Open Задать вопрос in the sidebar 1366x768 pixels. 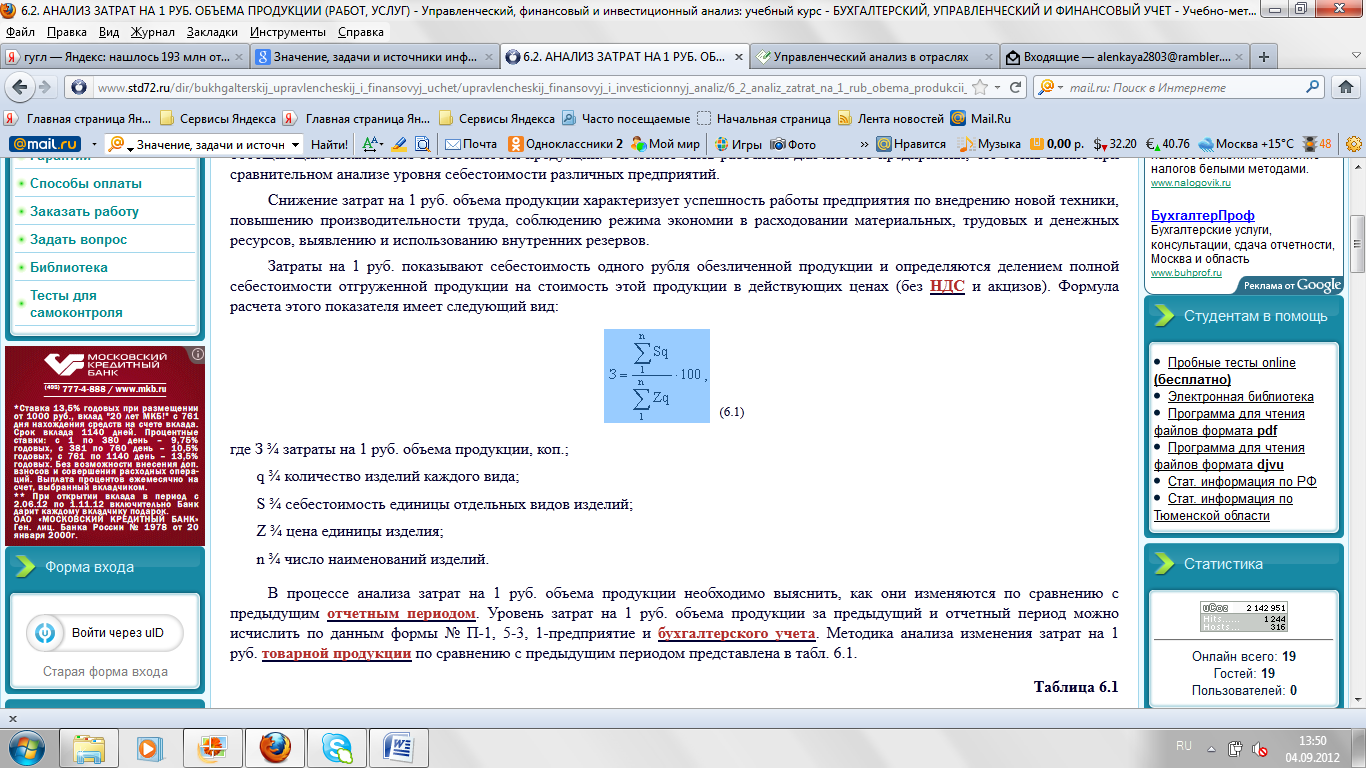coord(78,239)
